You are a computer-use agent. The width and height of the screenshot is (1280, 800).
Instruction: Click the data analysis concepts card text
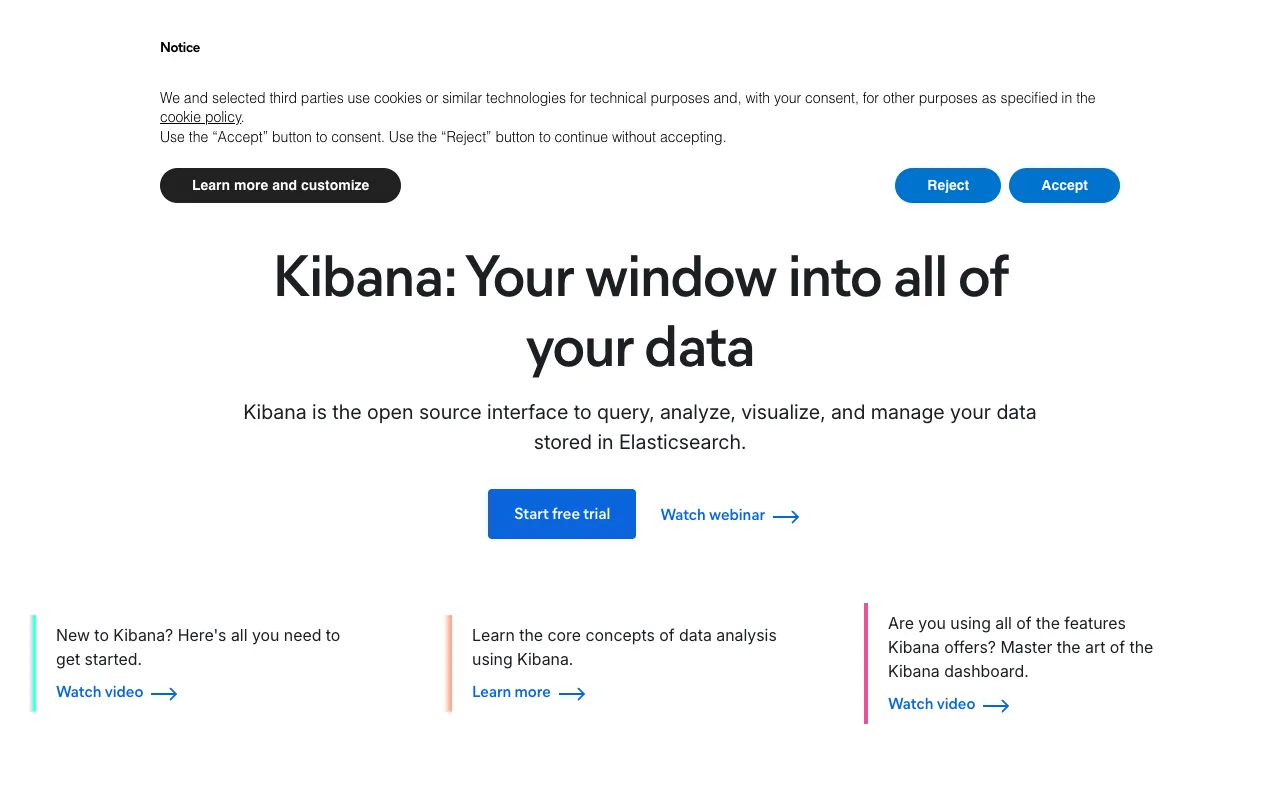[x=624, y=647]
